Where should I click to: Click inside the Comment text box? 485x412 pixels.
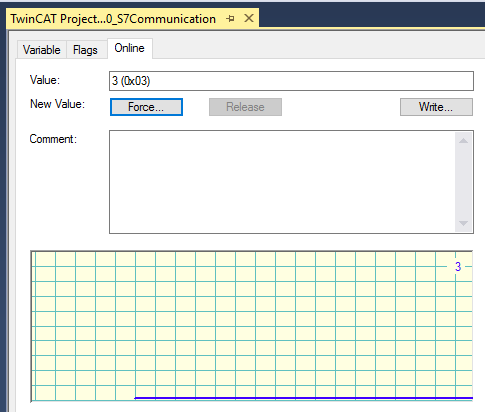(x=282, y=182)
